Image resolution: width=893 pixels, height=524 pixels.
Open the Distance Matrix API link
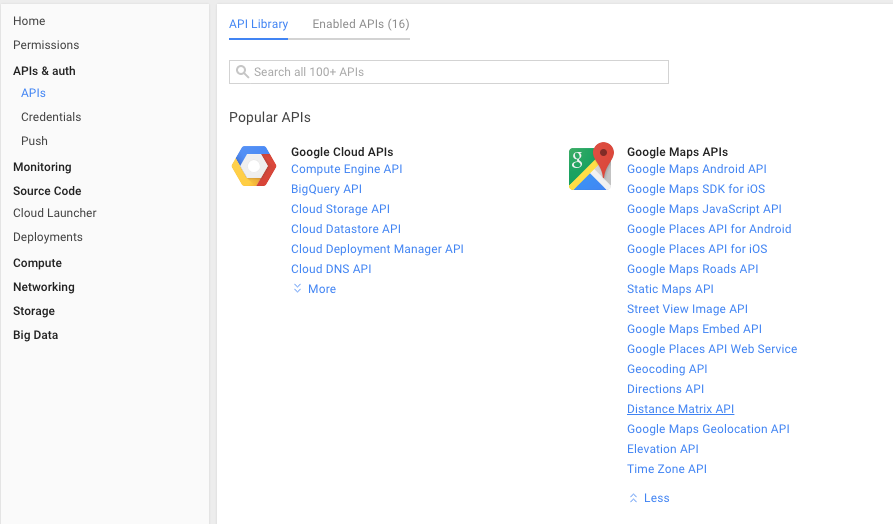[681, 409]
